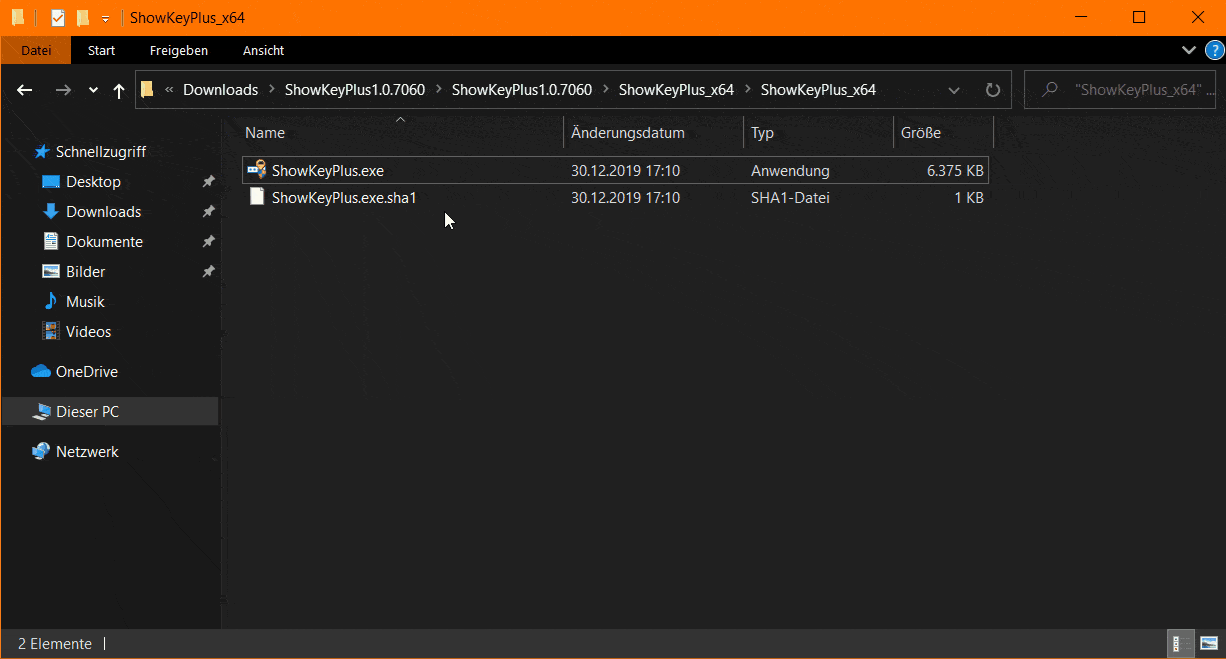The height and width of the screenshot is (659, 1226).
Task: Open the blue help icon
Action: coord(1214,50)
